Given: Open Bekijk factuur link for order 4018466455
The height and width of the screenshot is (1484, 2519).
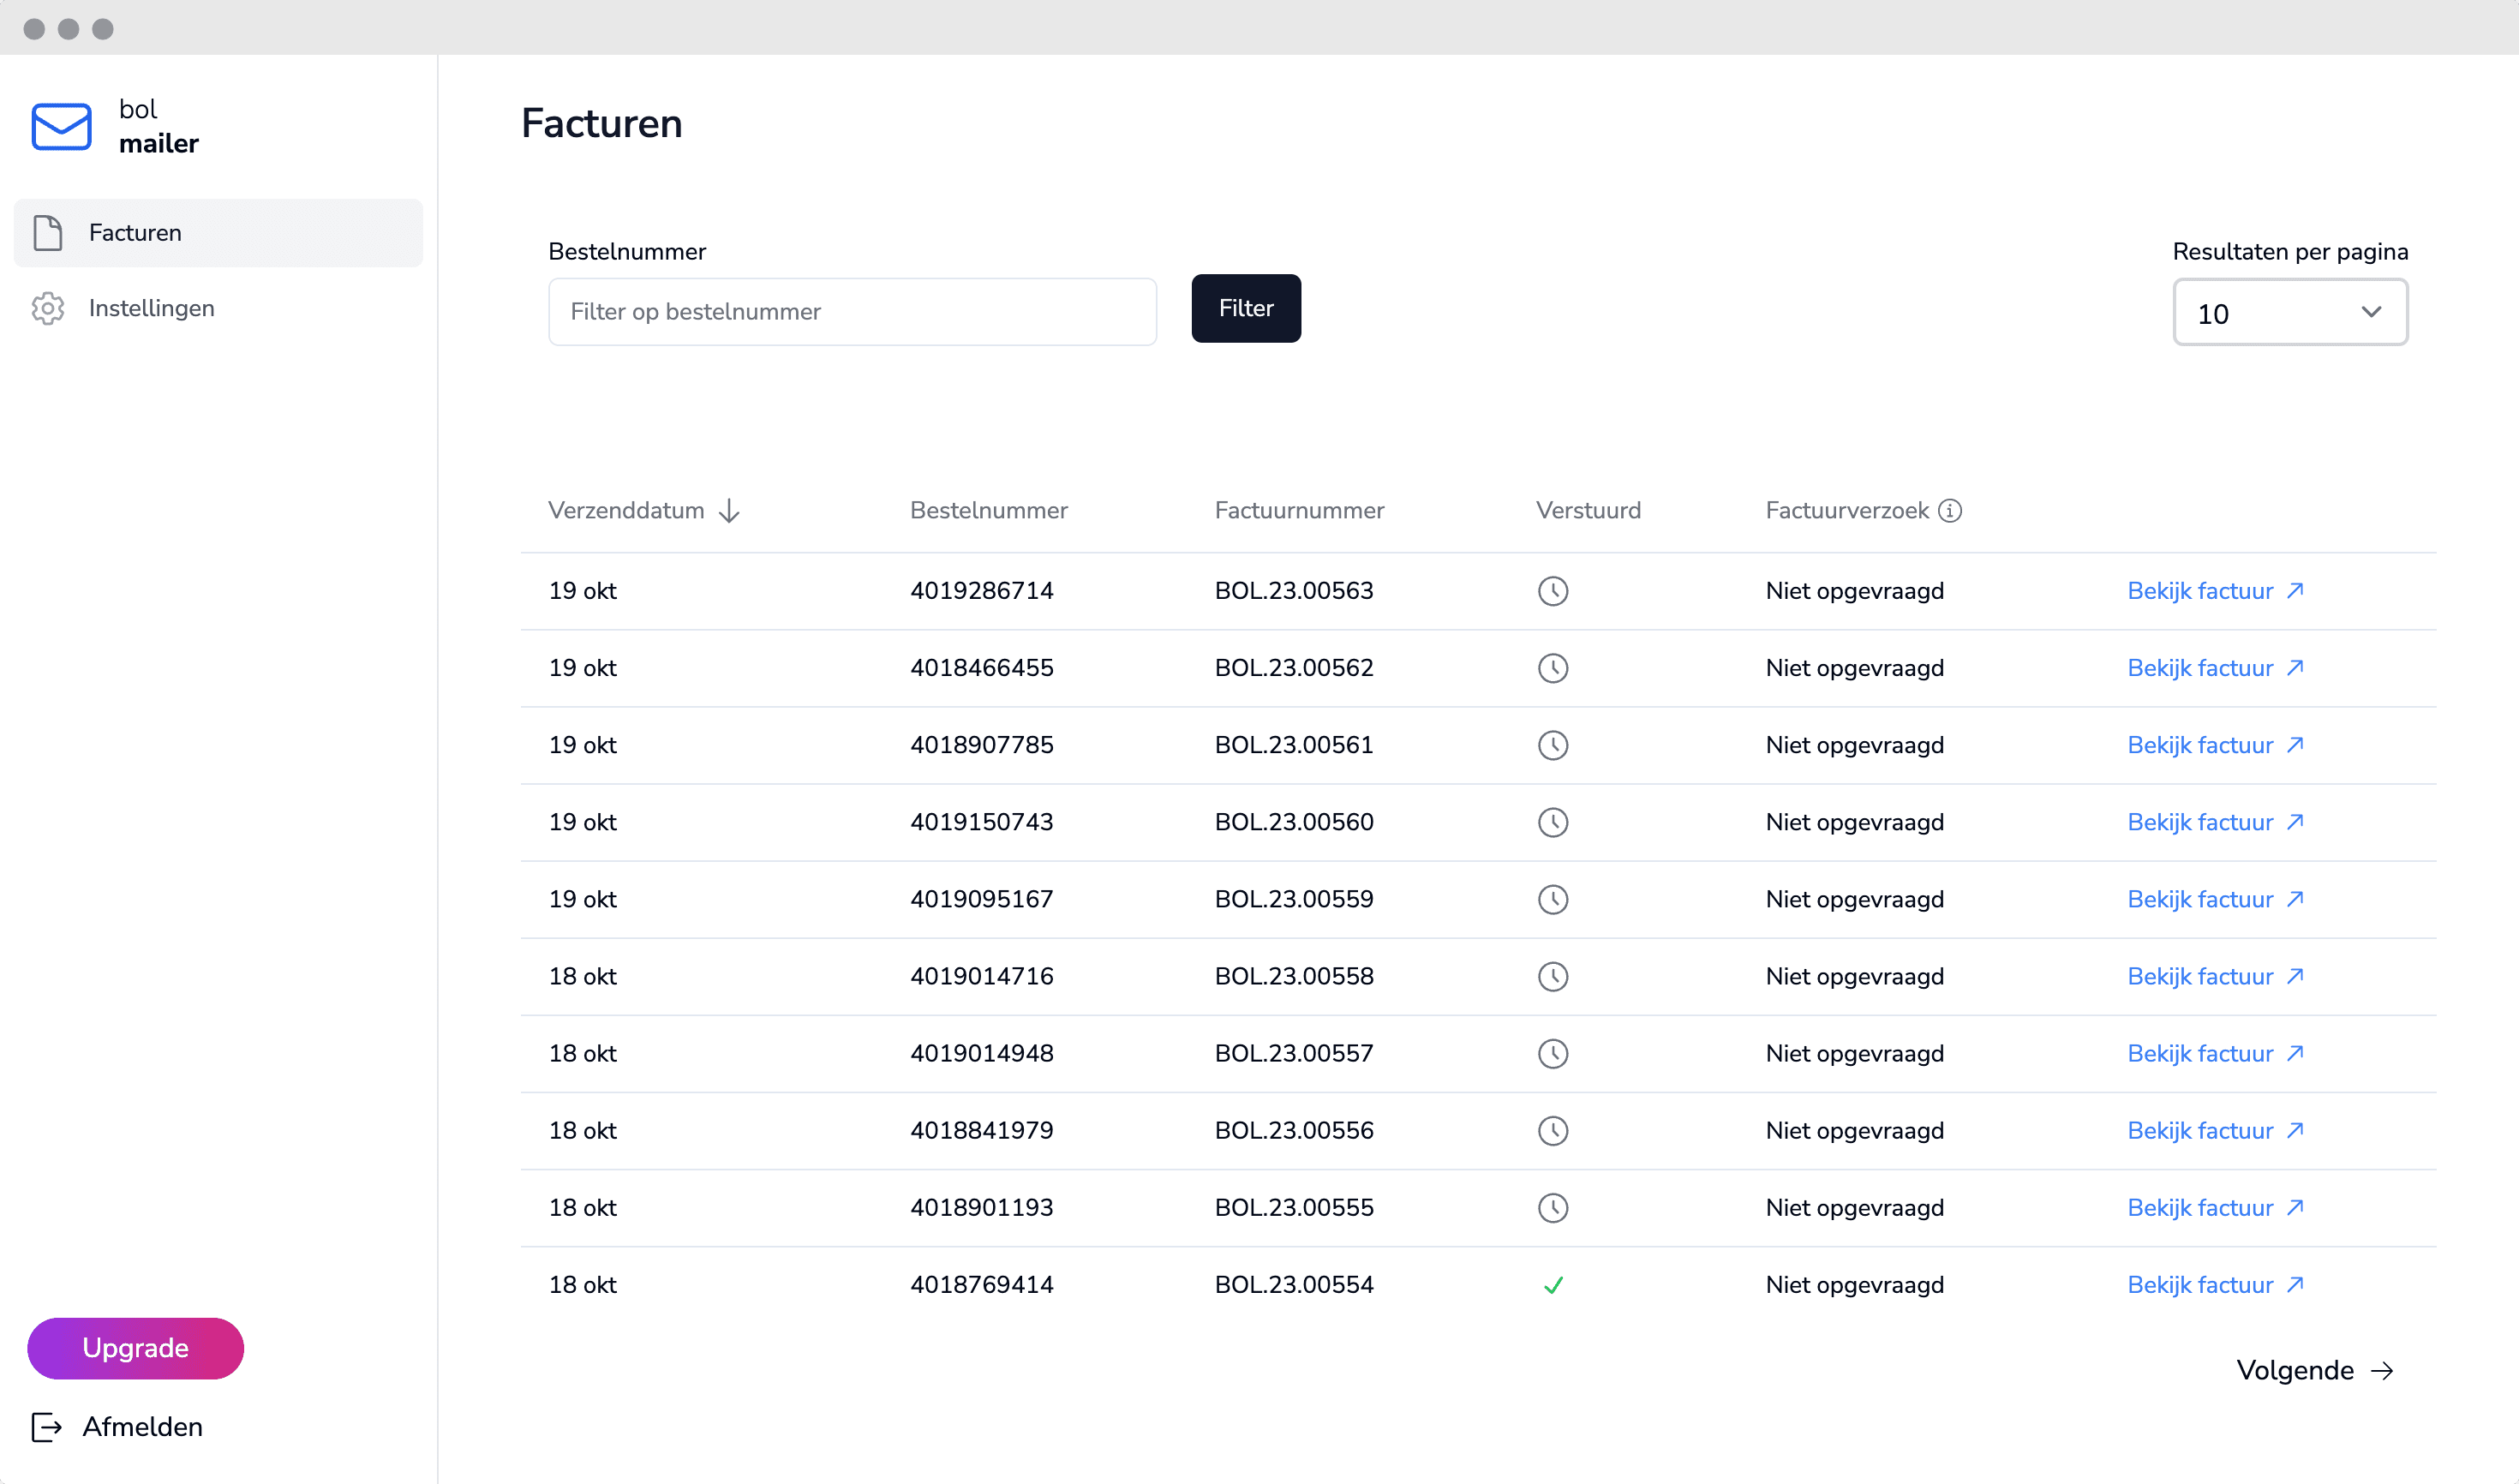Looking at the screenshot, I should (2214, 668).
